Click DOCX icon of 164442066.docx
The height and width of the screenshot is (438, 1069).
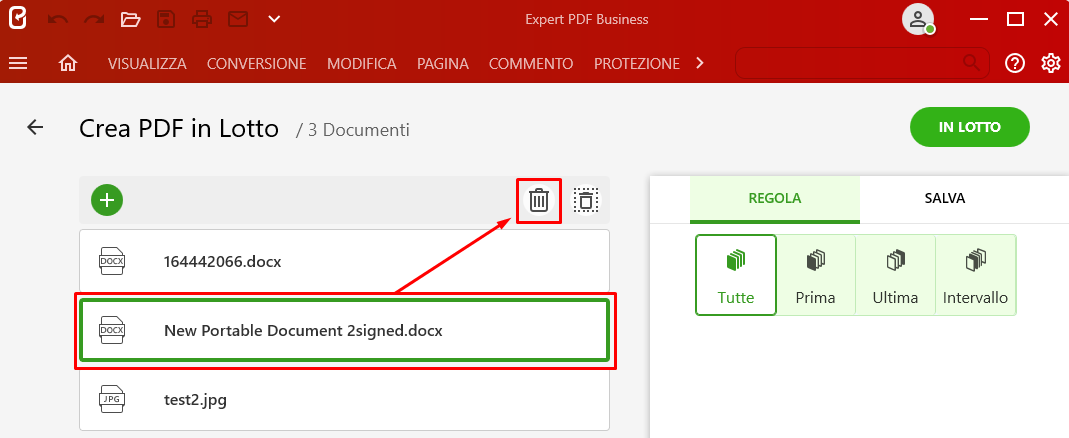click(112, 261)
